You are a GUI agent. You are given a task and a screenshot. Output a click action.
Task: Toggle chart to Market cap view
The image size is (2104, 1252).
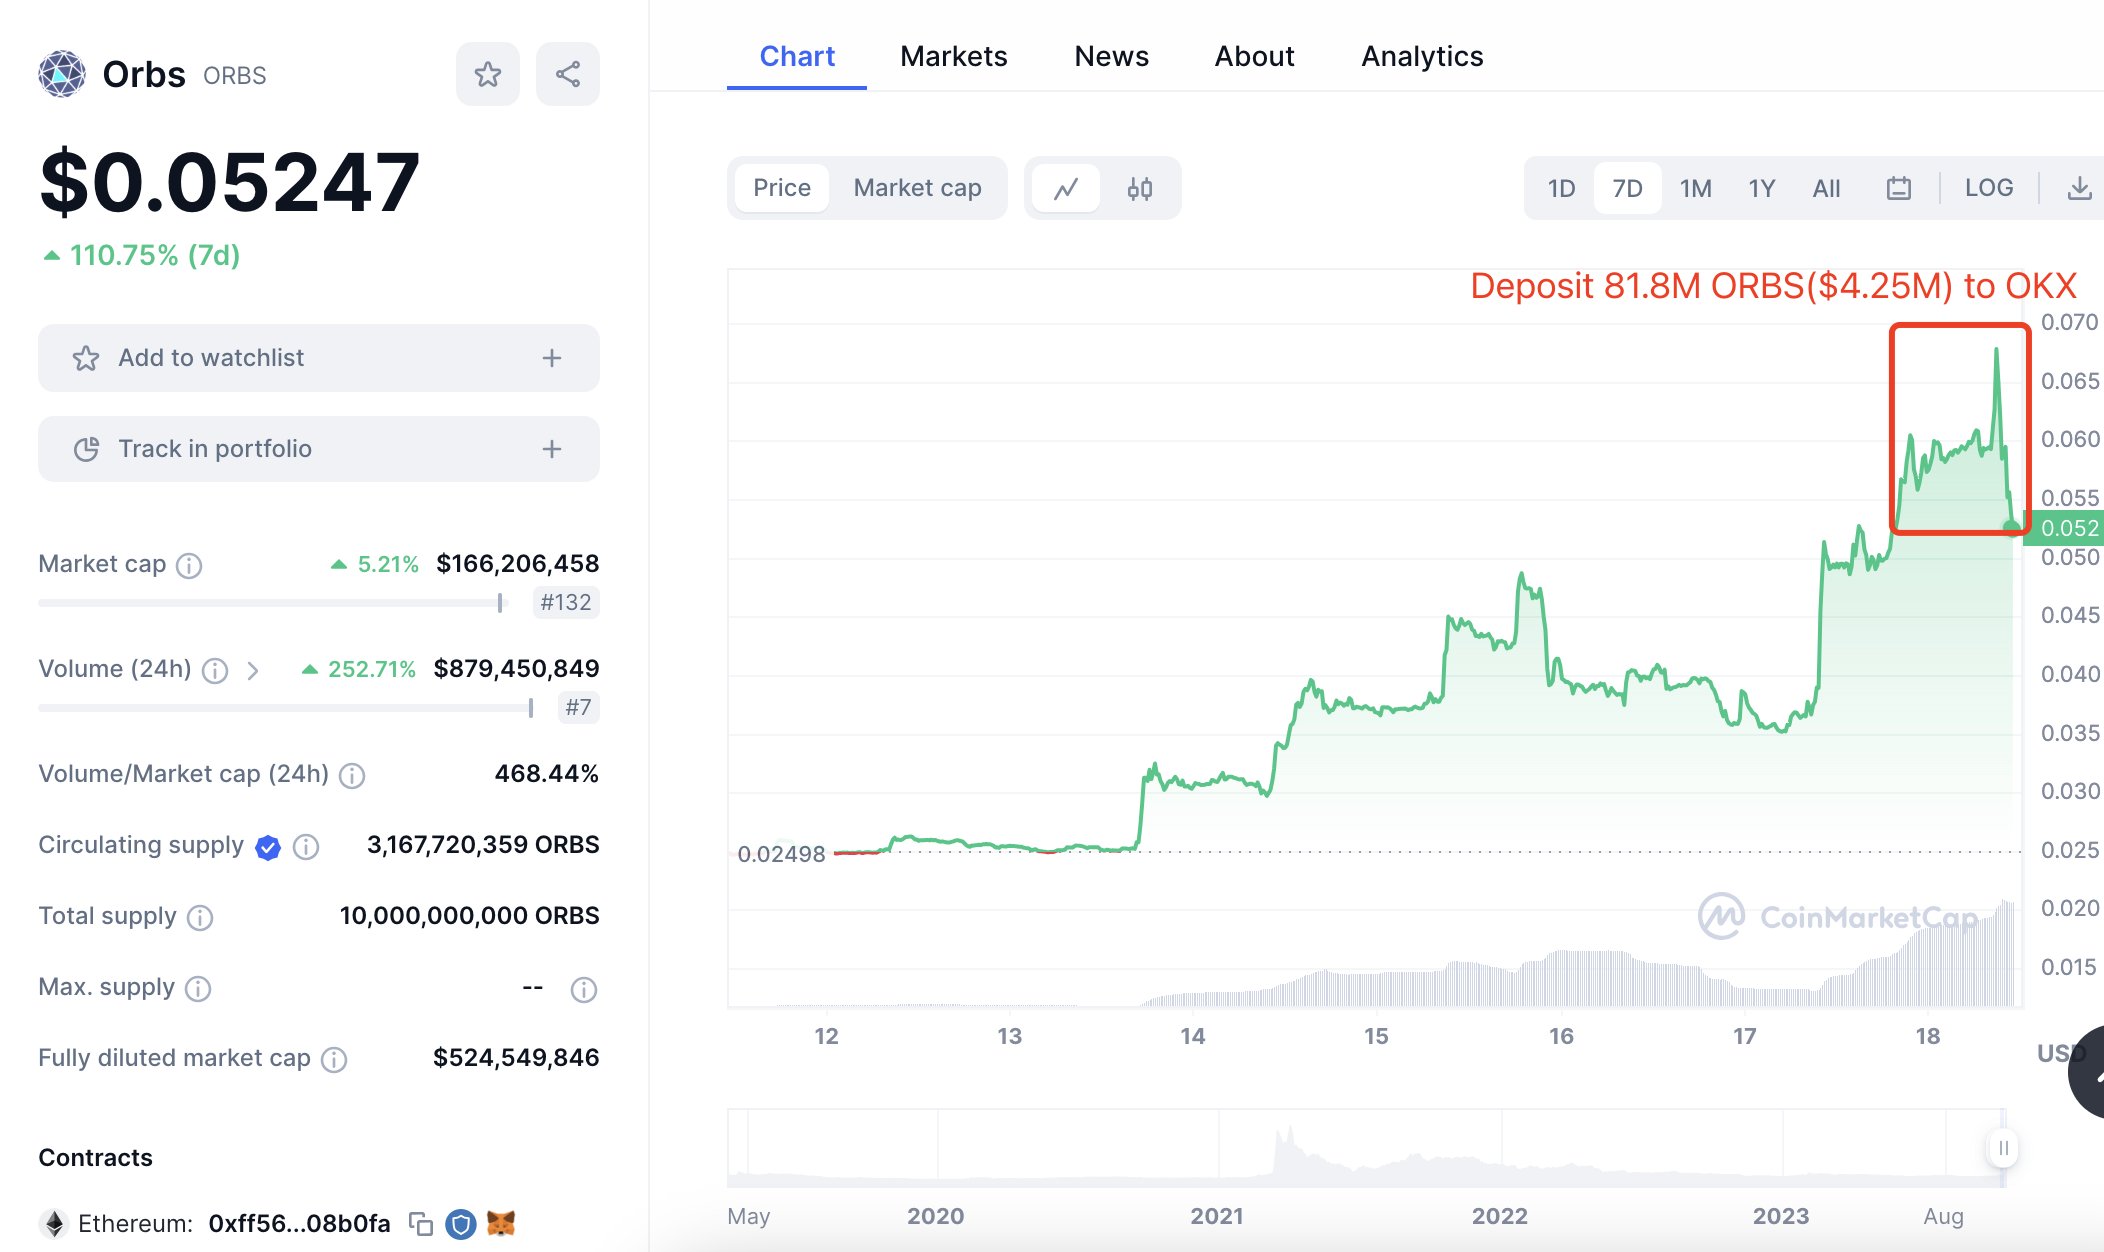tap(917, 188)
